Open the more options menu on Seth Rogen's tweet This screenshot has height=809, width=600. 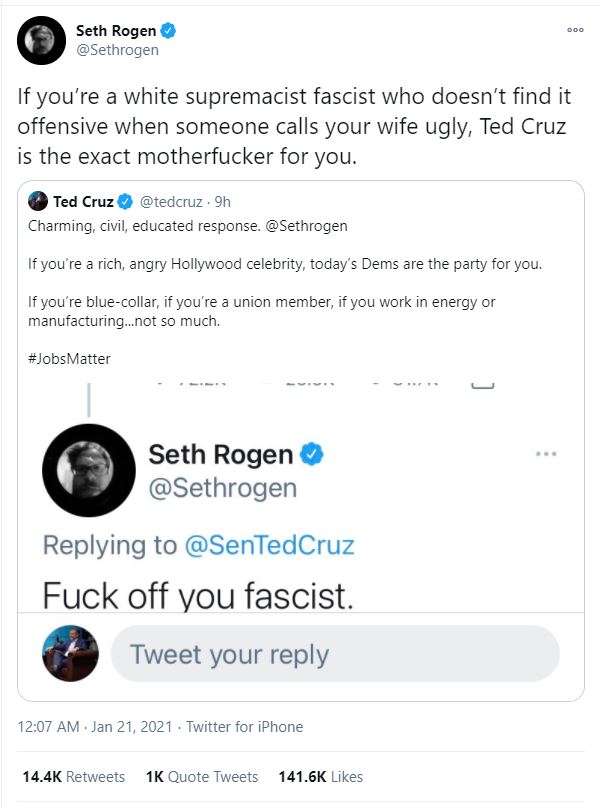574,31
